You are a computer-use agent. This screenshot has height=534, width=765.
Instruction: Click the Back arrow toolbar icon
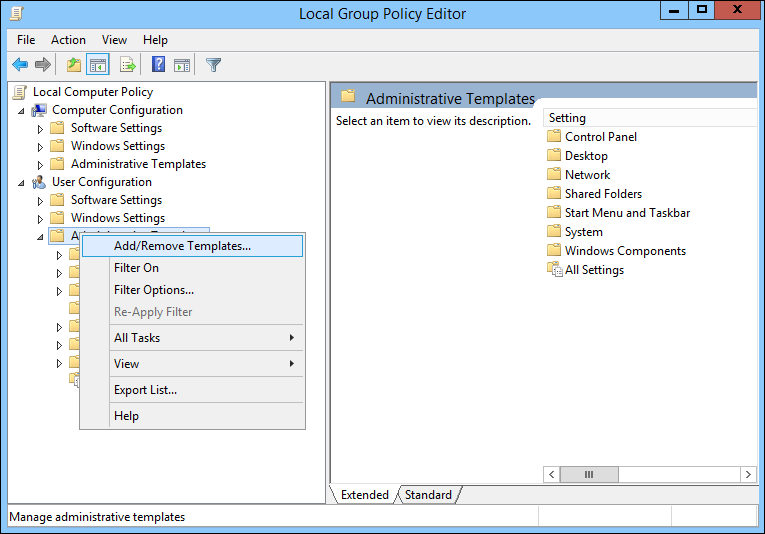coord(20,64)
